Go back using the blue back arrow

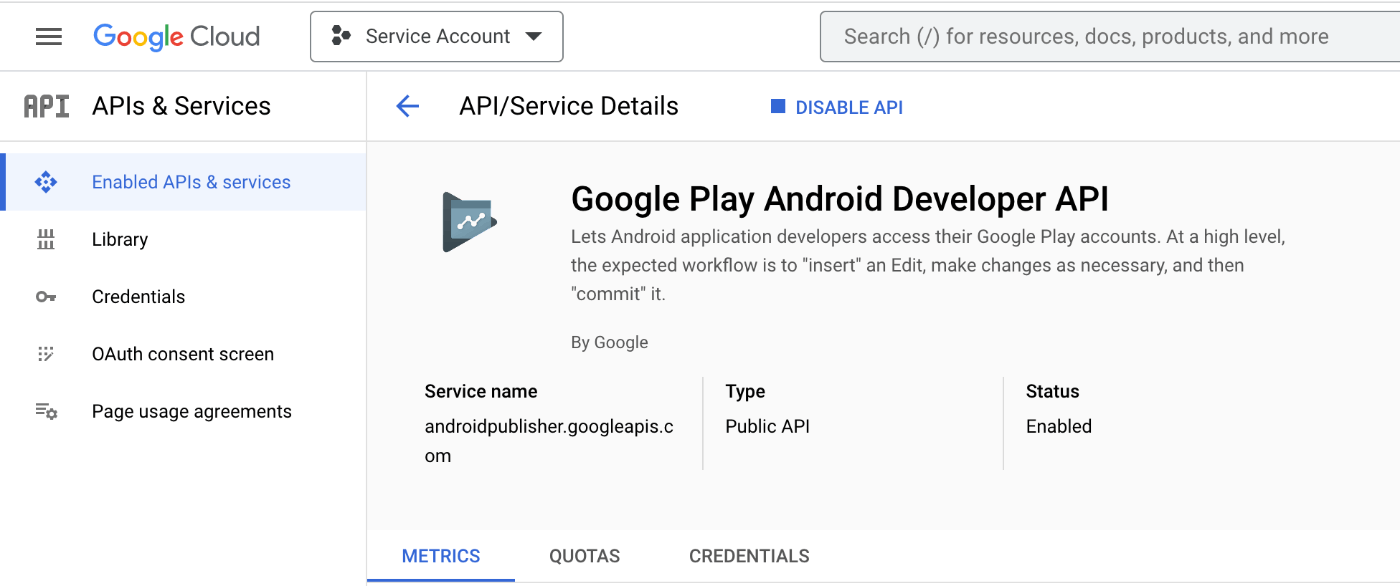[x=407, y=106]
